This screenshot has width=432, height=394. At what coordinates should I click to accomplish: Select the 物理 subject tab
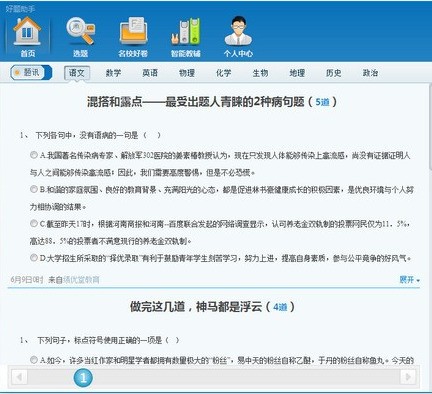pyautogui.click(x=187, y=73)
